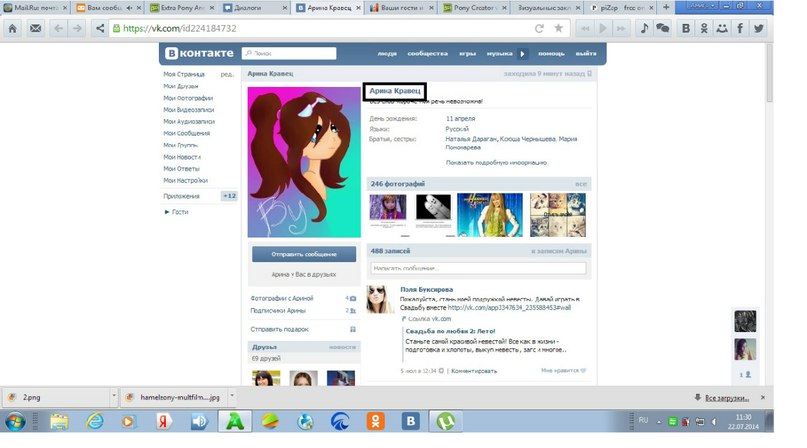Click the VK 'B' icon in browser toolbar

click(x=686, y=29)
